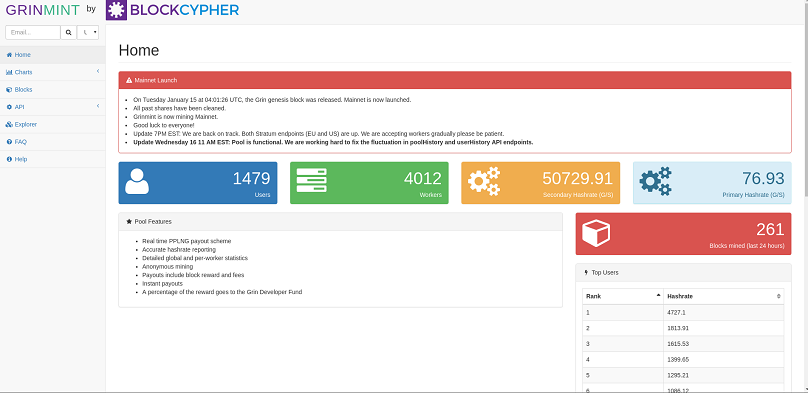
Task: Open the Explorer sidebar link
Action: tap(53, 125)
